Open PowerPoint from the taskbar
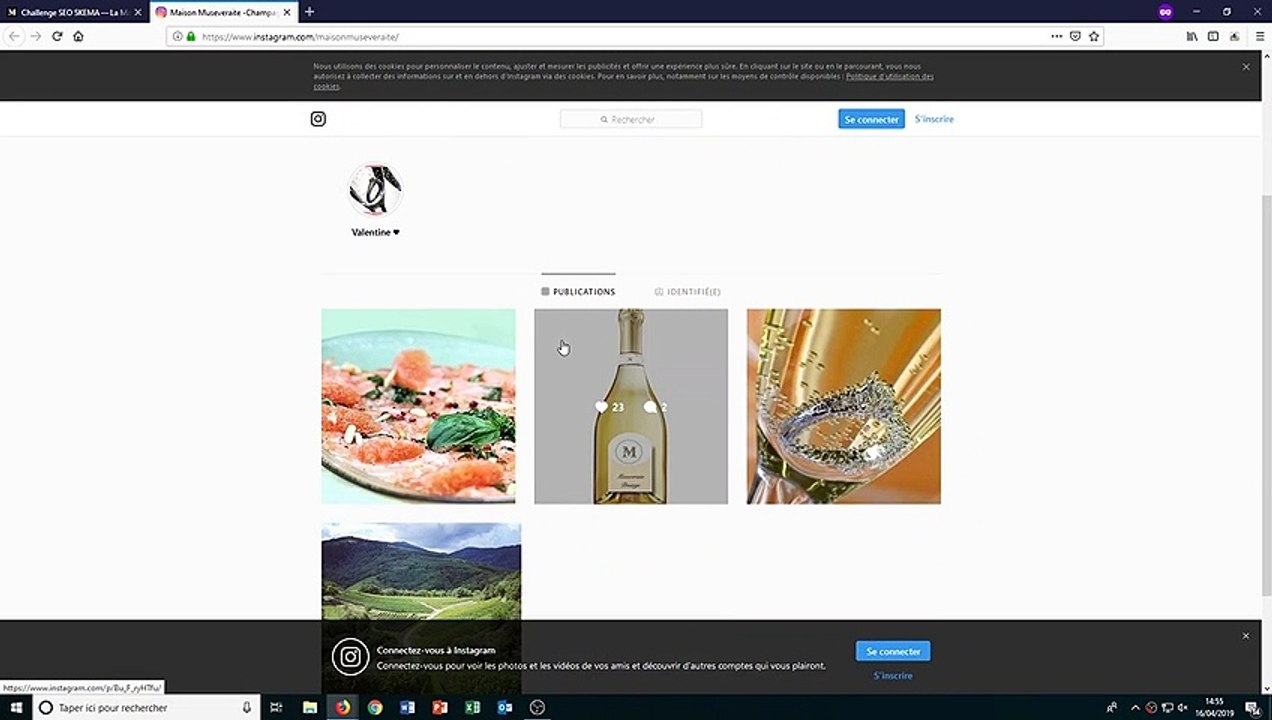The height and width of the screenshot is (720, 1272). 440,707
